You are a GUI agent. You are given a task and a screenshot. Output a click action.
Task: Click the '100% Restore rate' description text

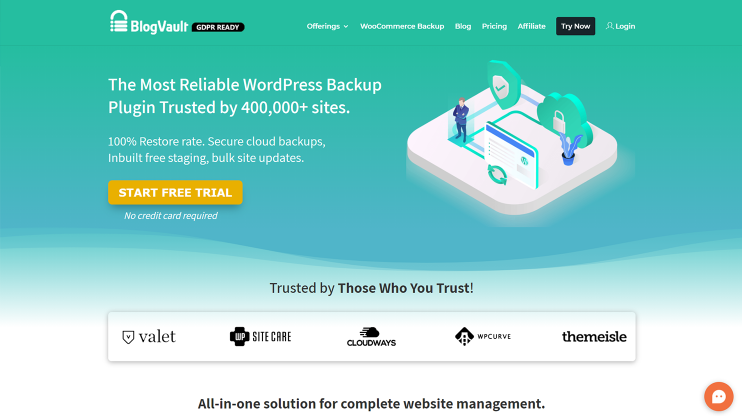[x=217, y=150]
